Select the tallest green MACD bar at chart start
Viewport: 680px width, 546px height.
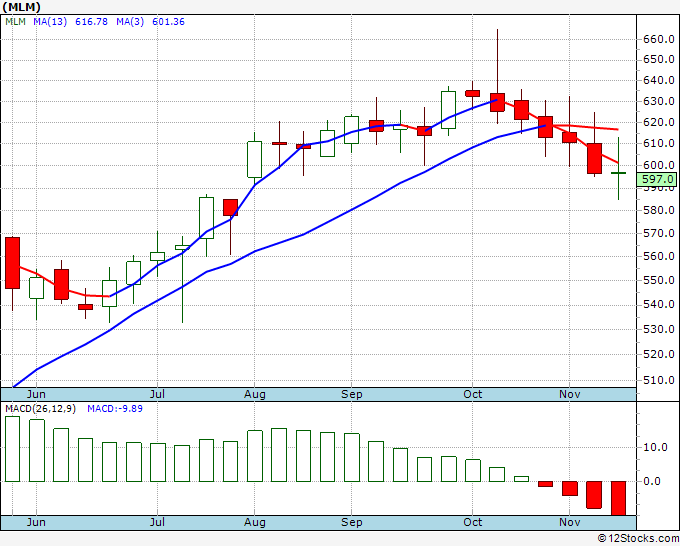coord(13,449)
